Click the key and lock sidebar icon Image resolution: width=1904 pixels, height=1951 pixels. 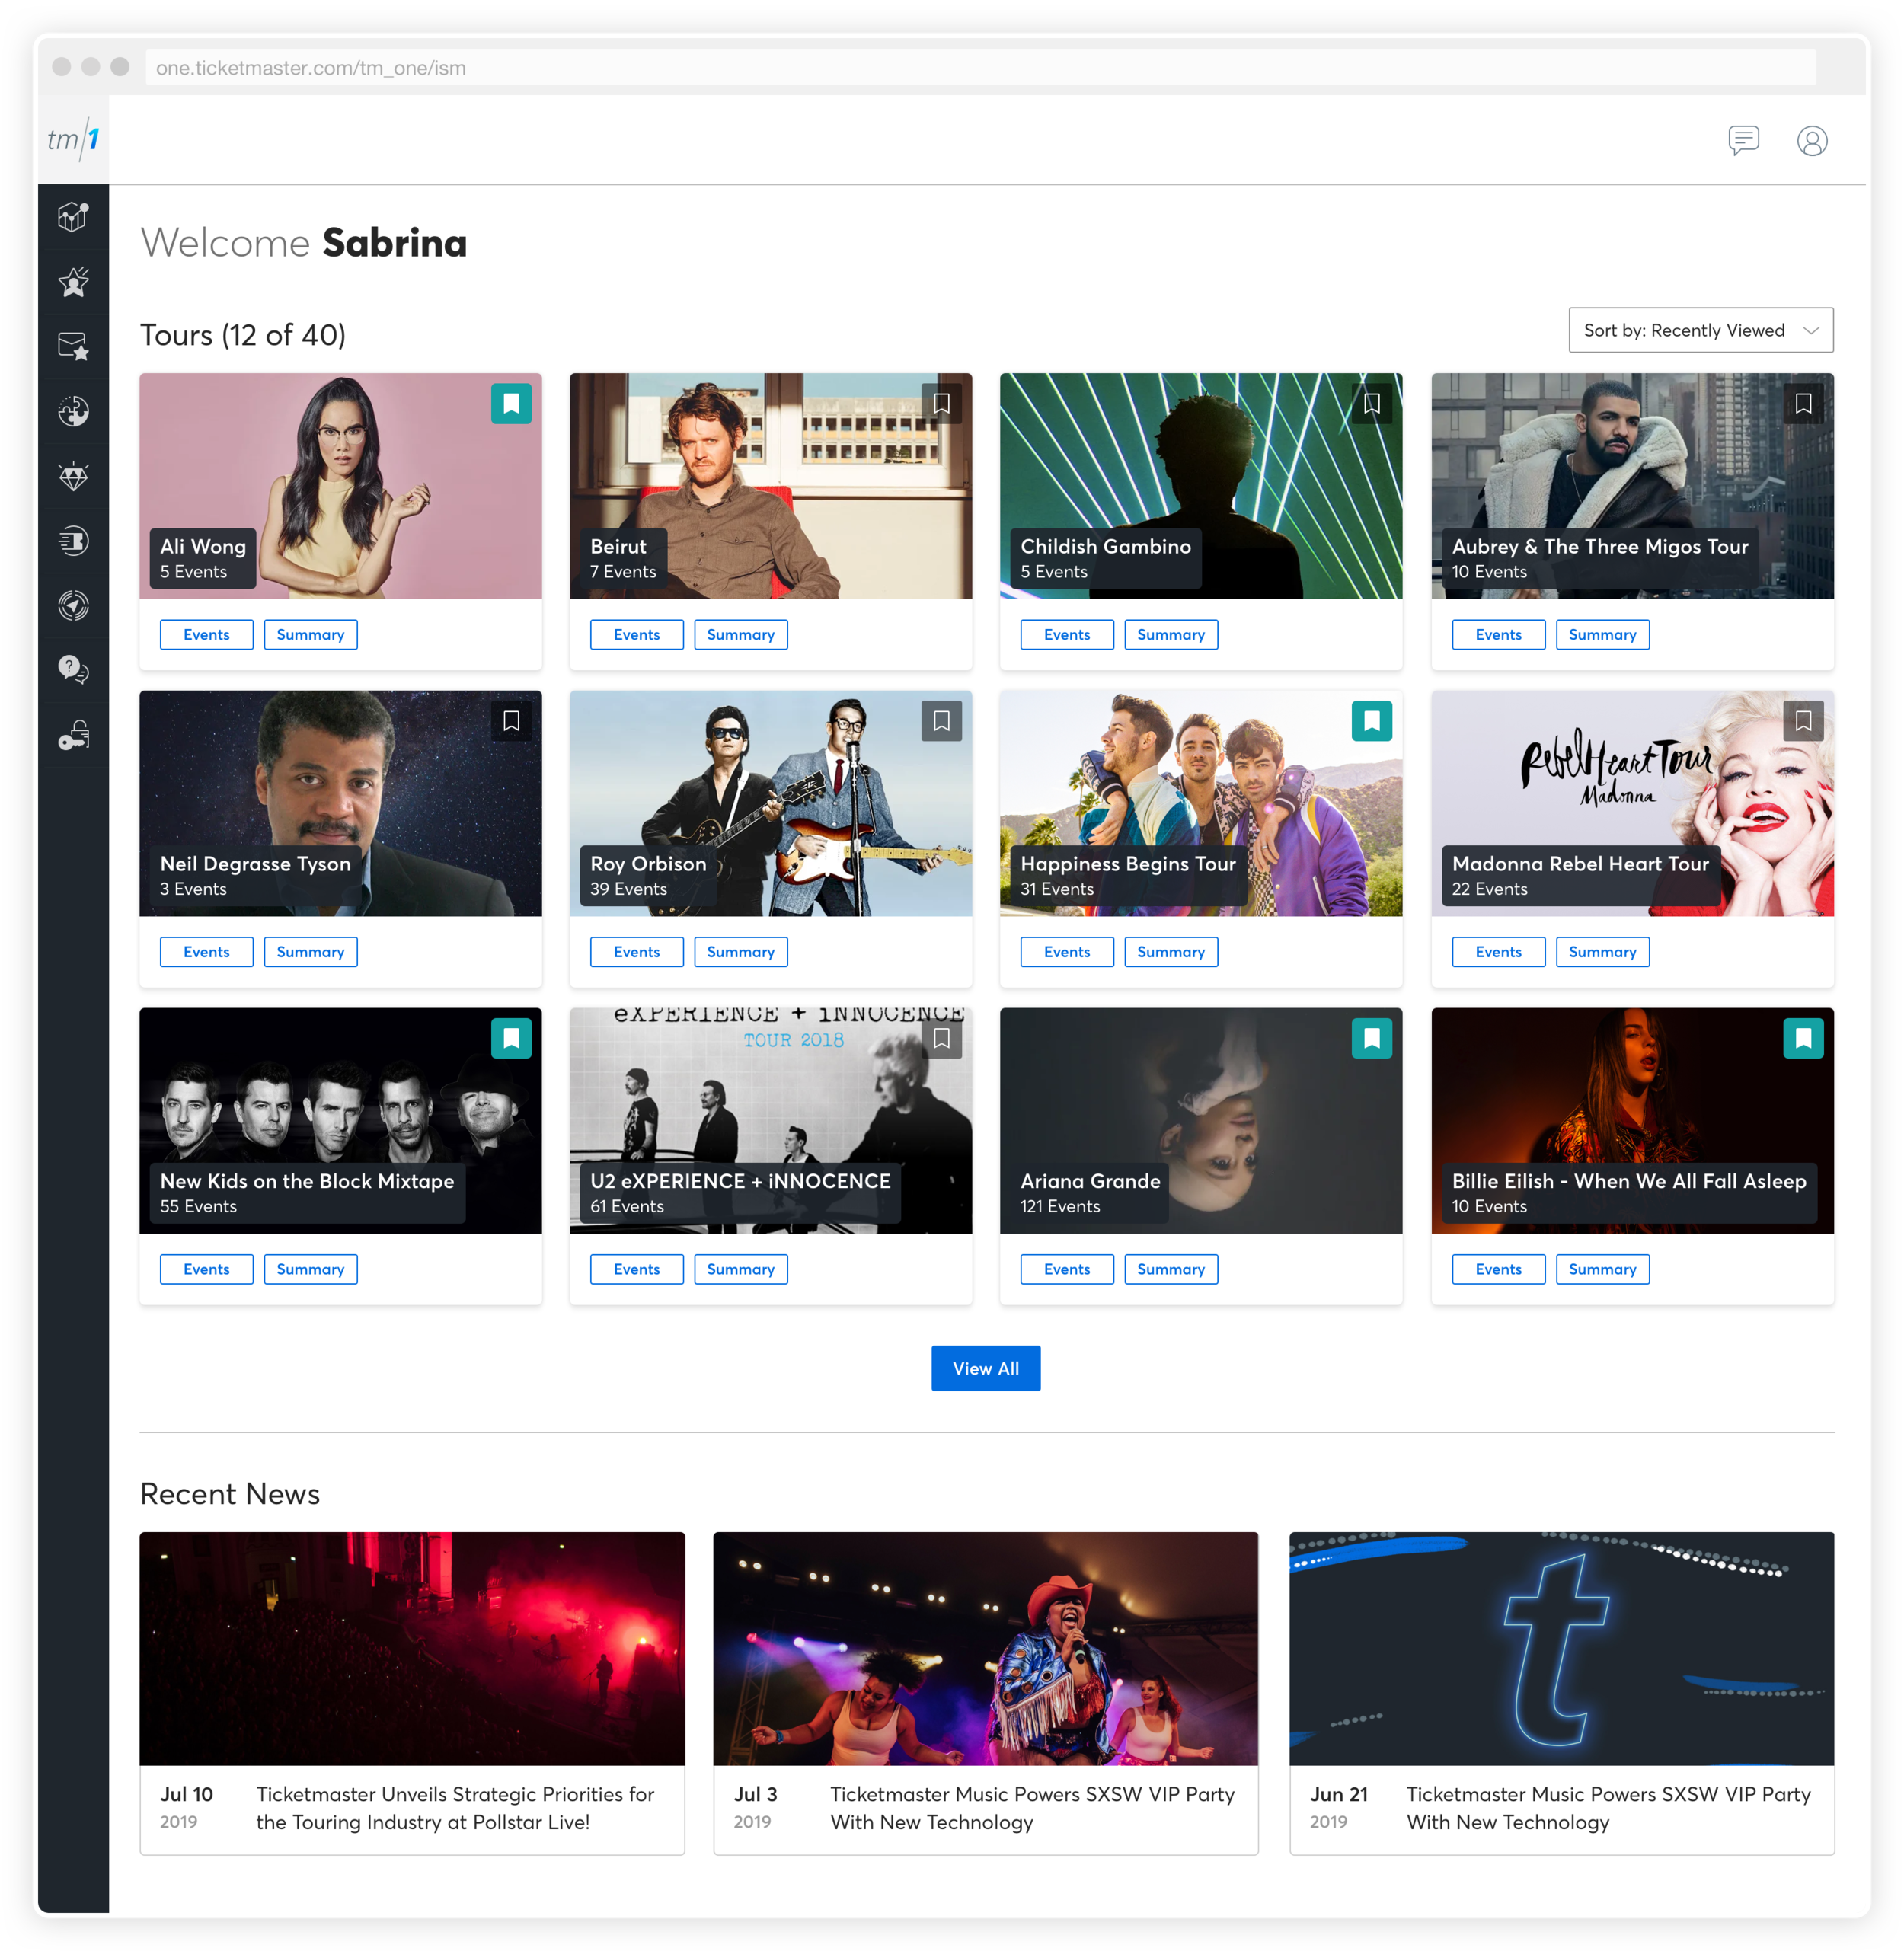coord(73,735)
